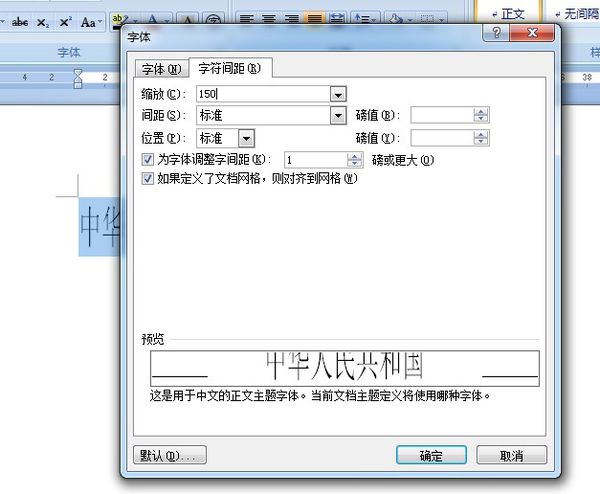600x494 pixels.
Task: Select the 字符间距(R) tab
Action: pos(230,68)
